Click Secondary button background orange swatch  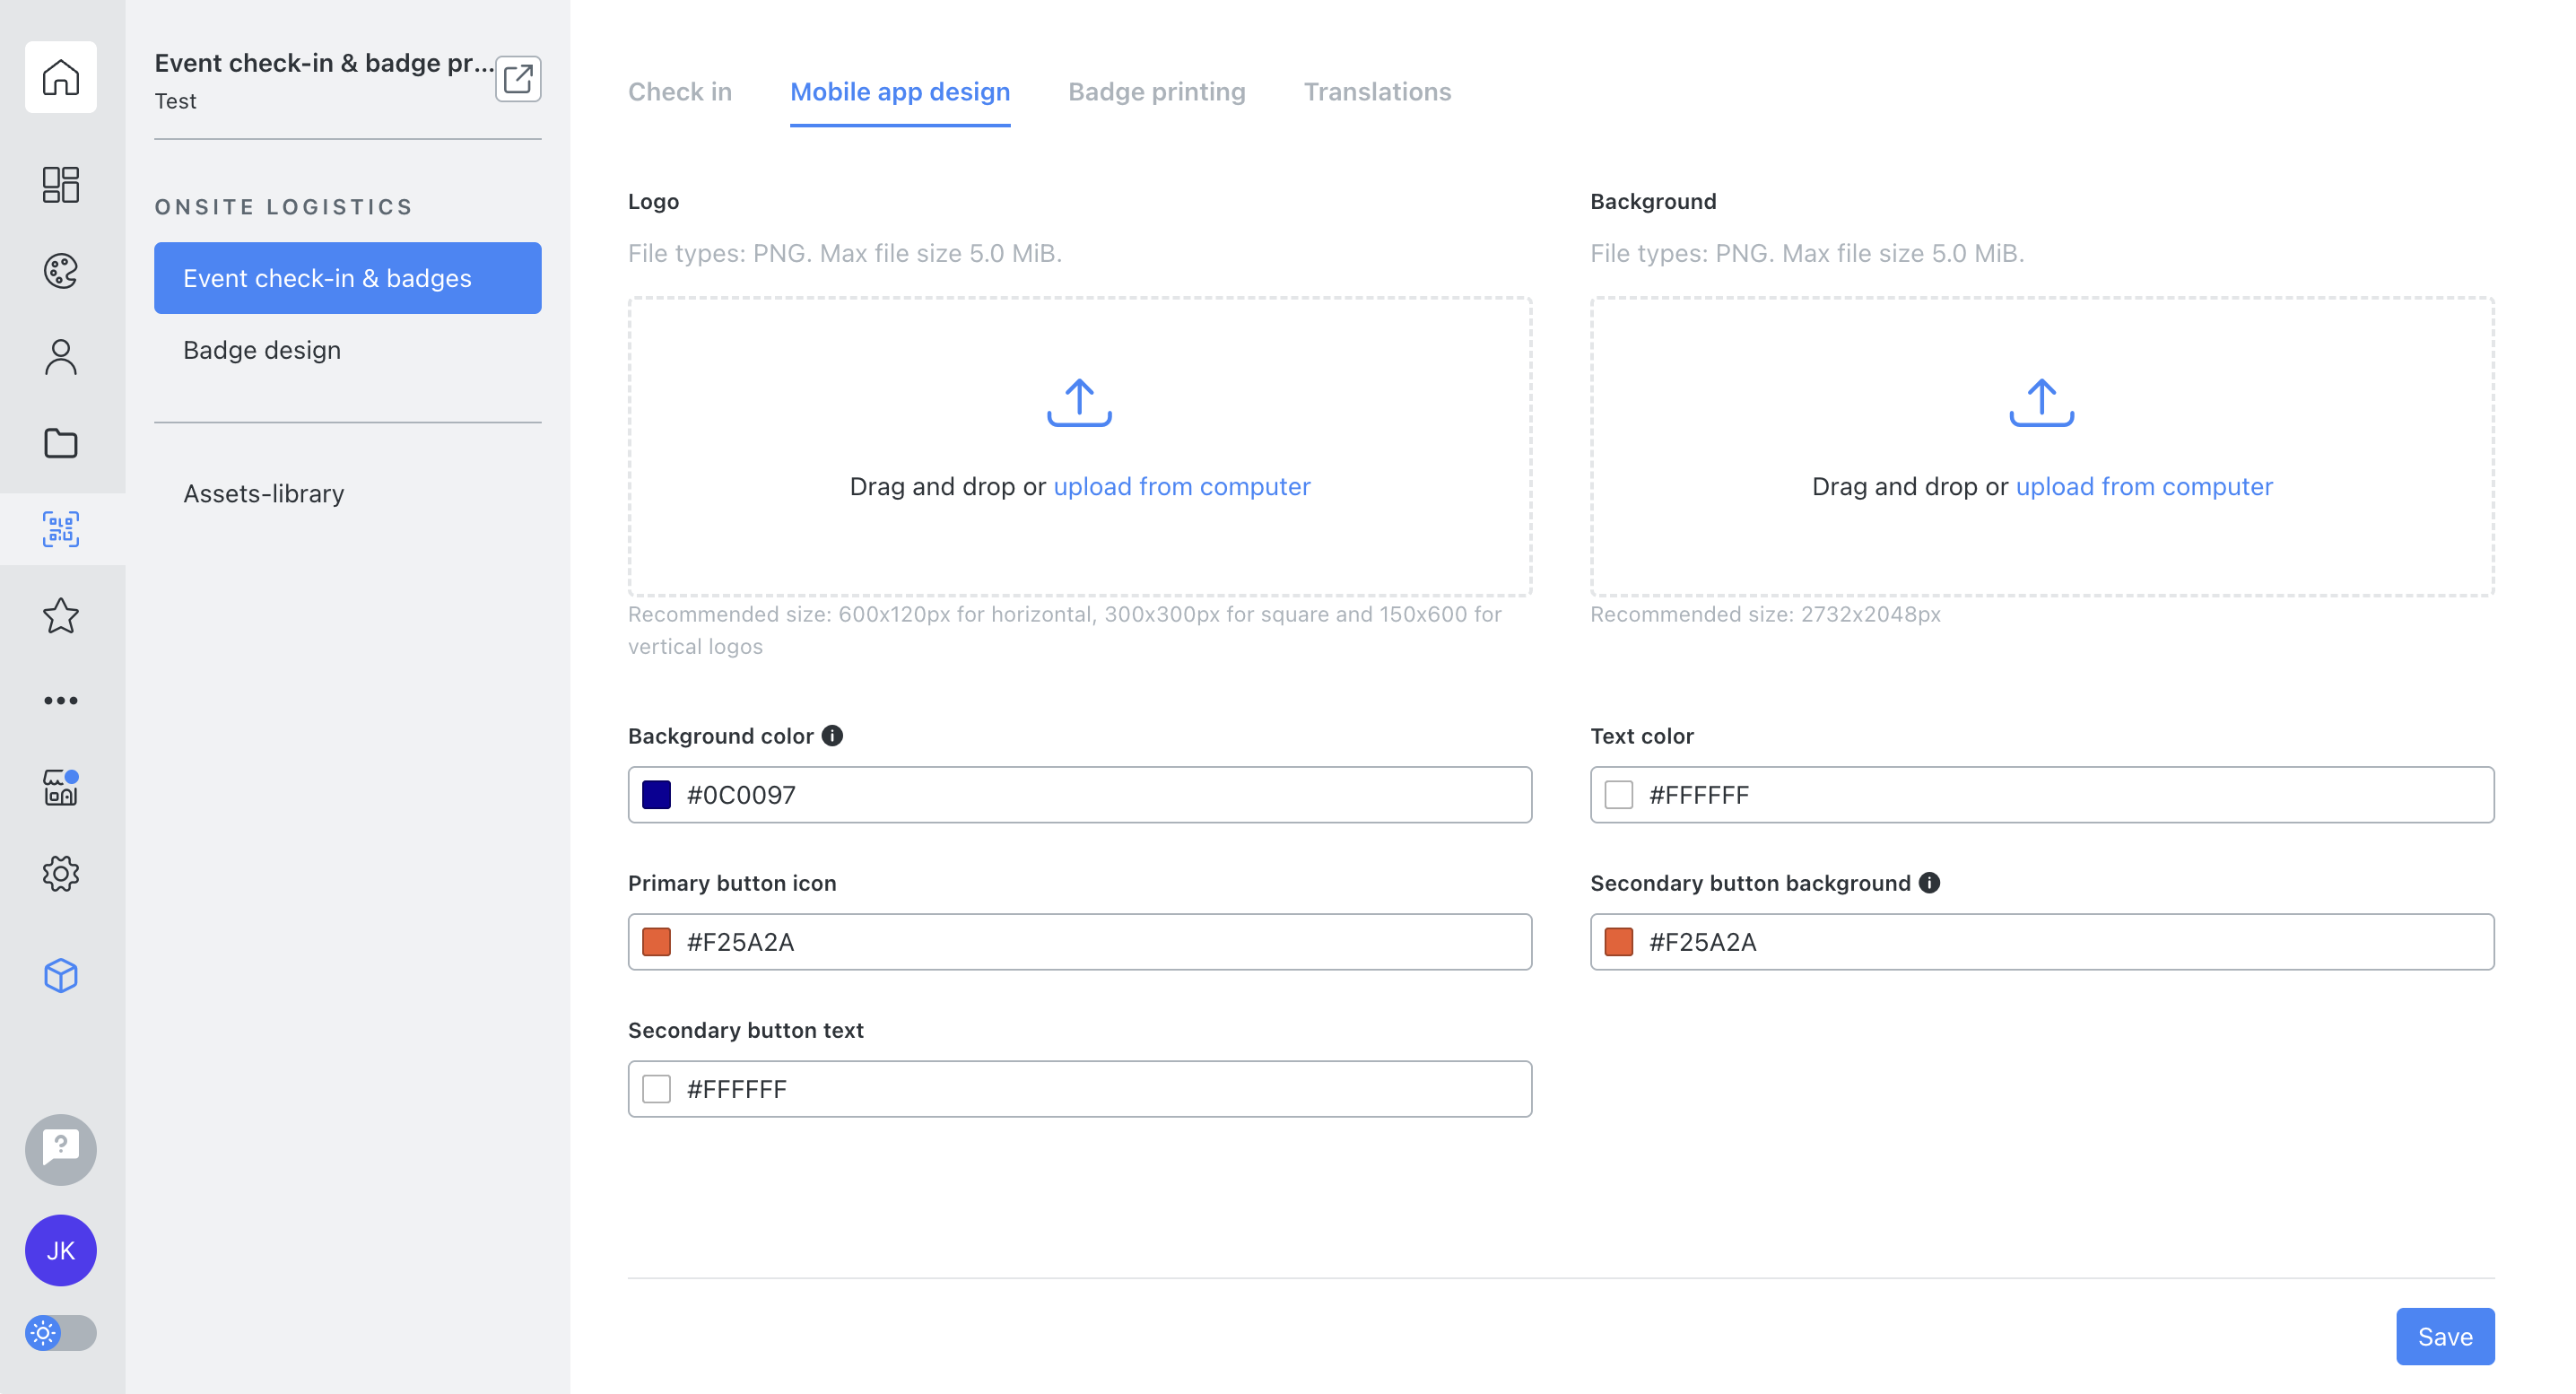(1618, 942)
